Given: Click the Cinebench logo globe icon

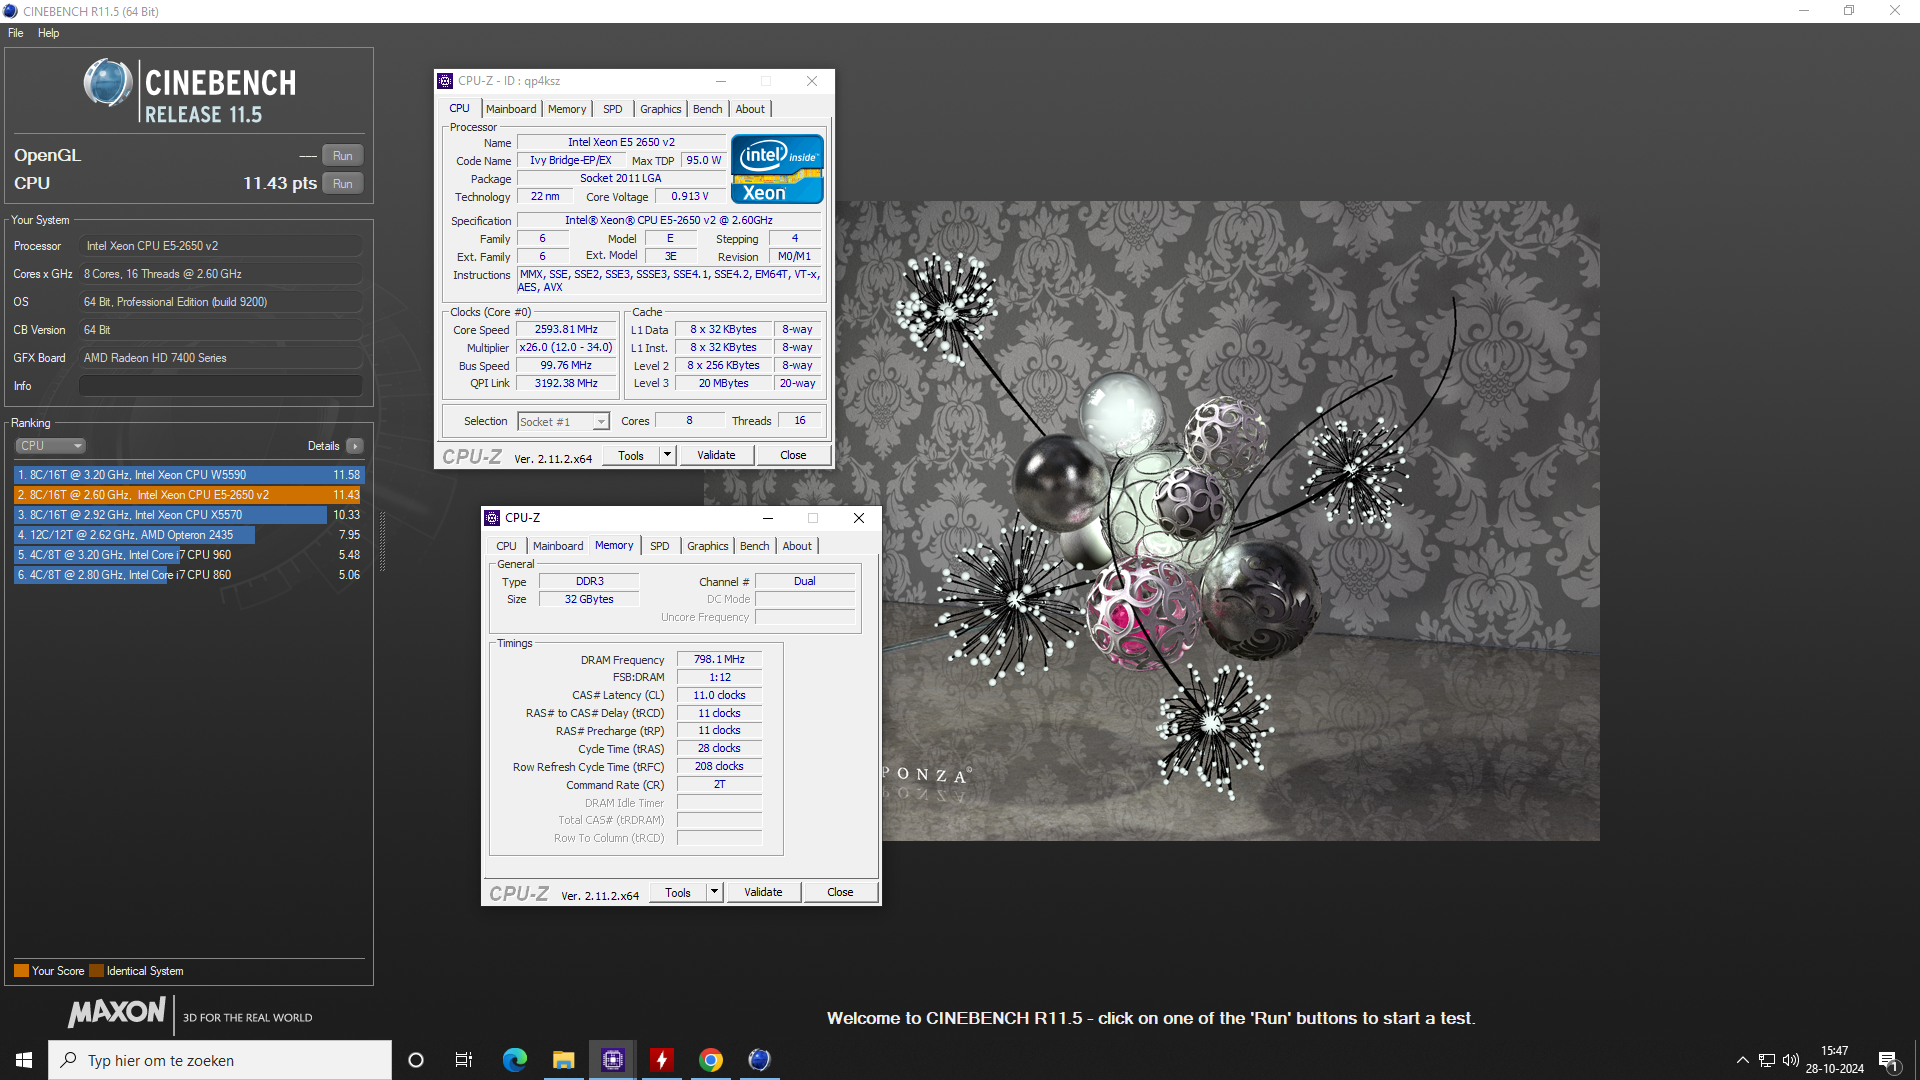Looking at the screenshot, I should (108, 84).
